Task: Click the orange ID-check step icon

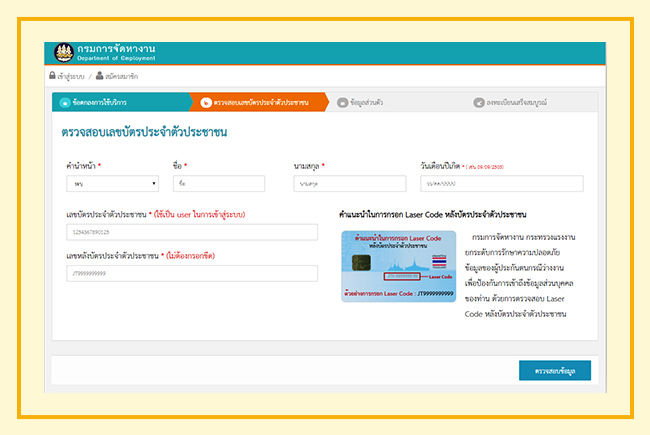Action: (x=206, y=102)
